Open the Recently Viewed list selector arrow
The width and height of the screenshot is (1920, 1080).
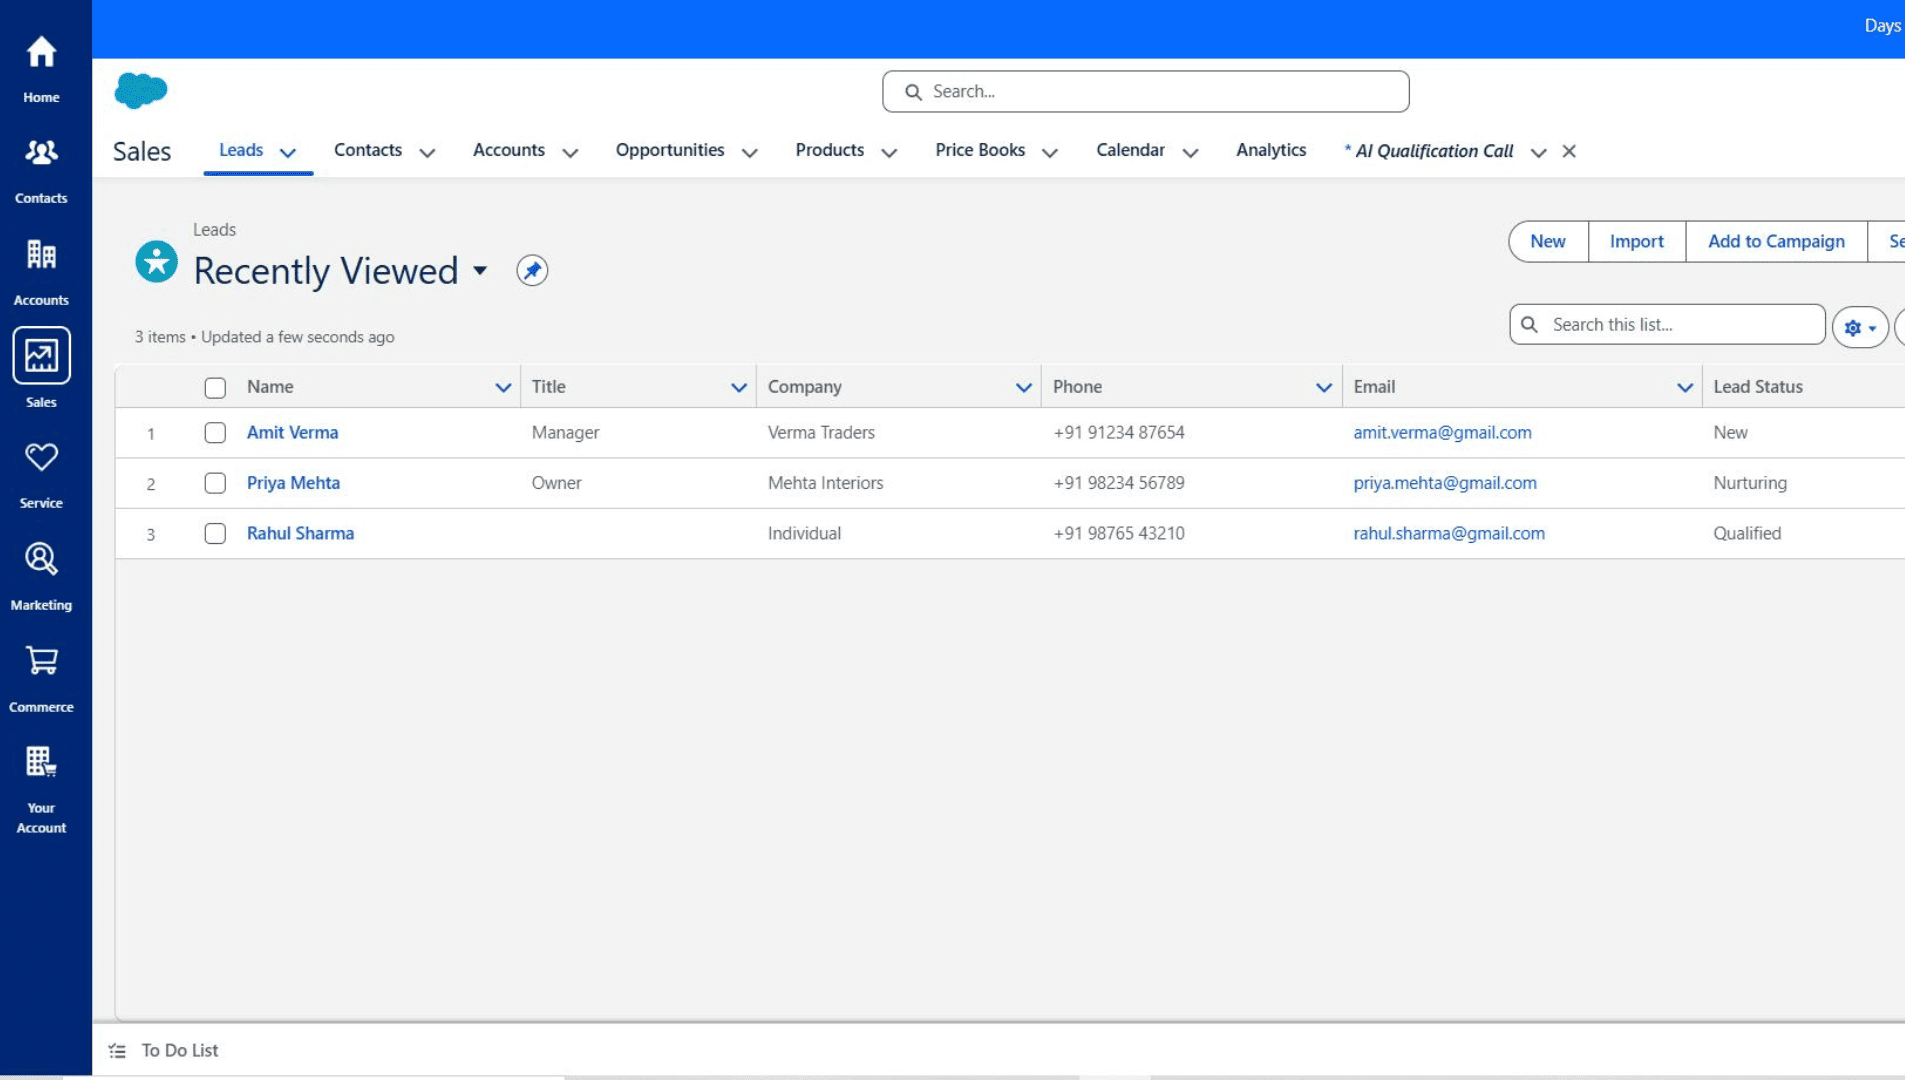pos(480,271)
